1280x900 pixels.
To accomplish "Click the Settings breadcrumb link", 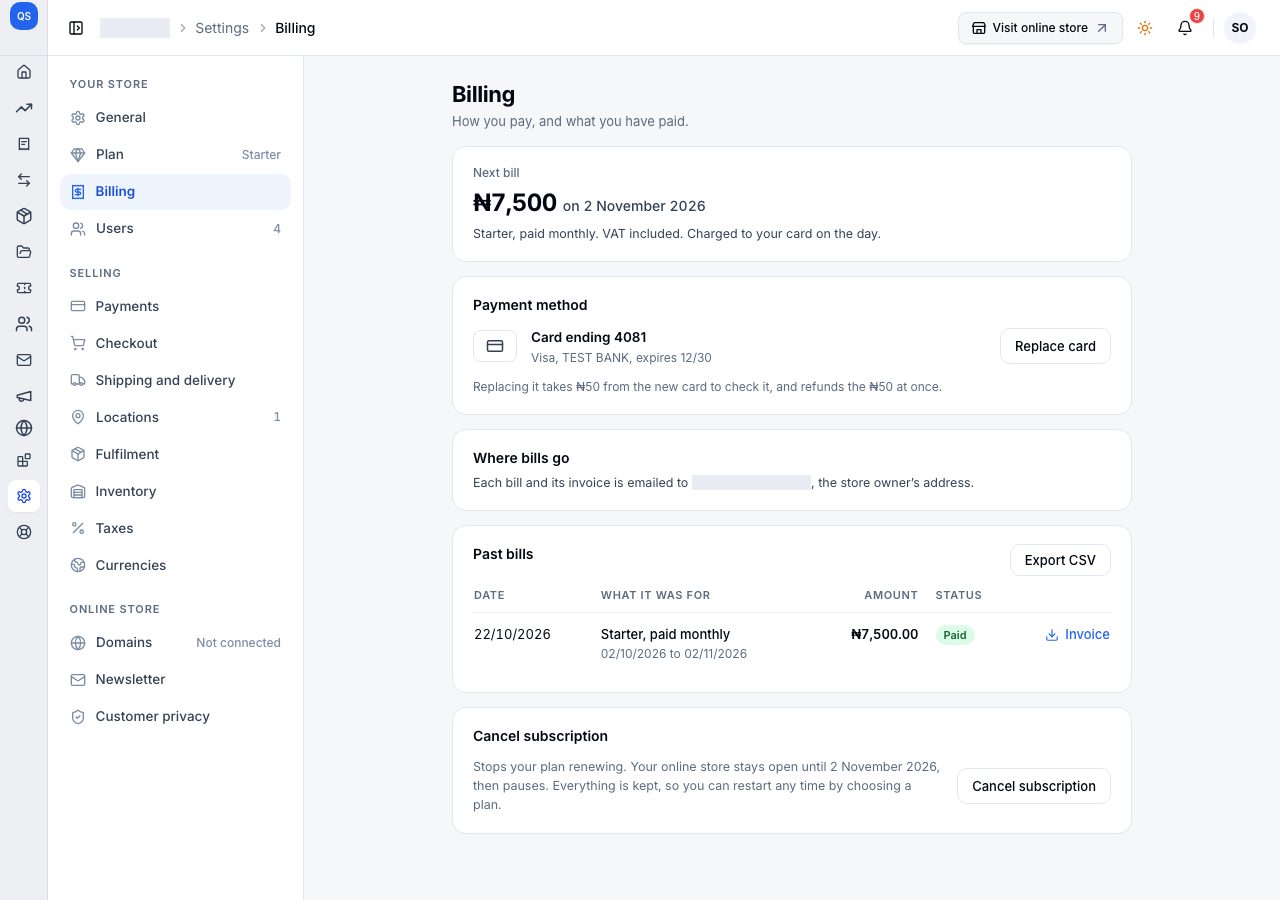I will click(x=222, y=28).
